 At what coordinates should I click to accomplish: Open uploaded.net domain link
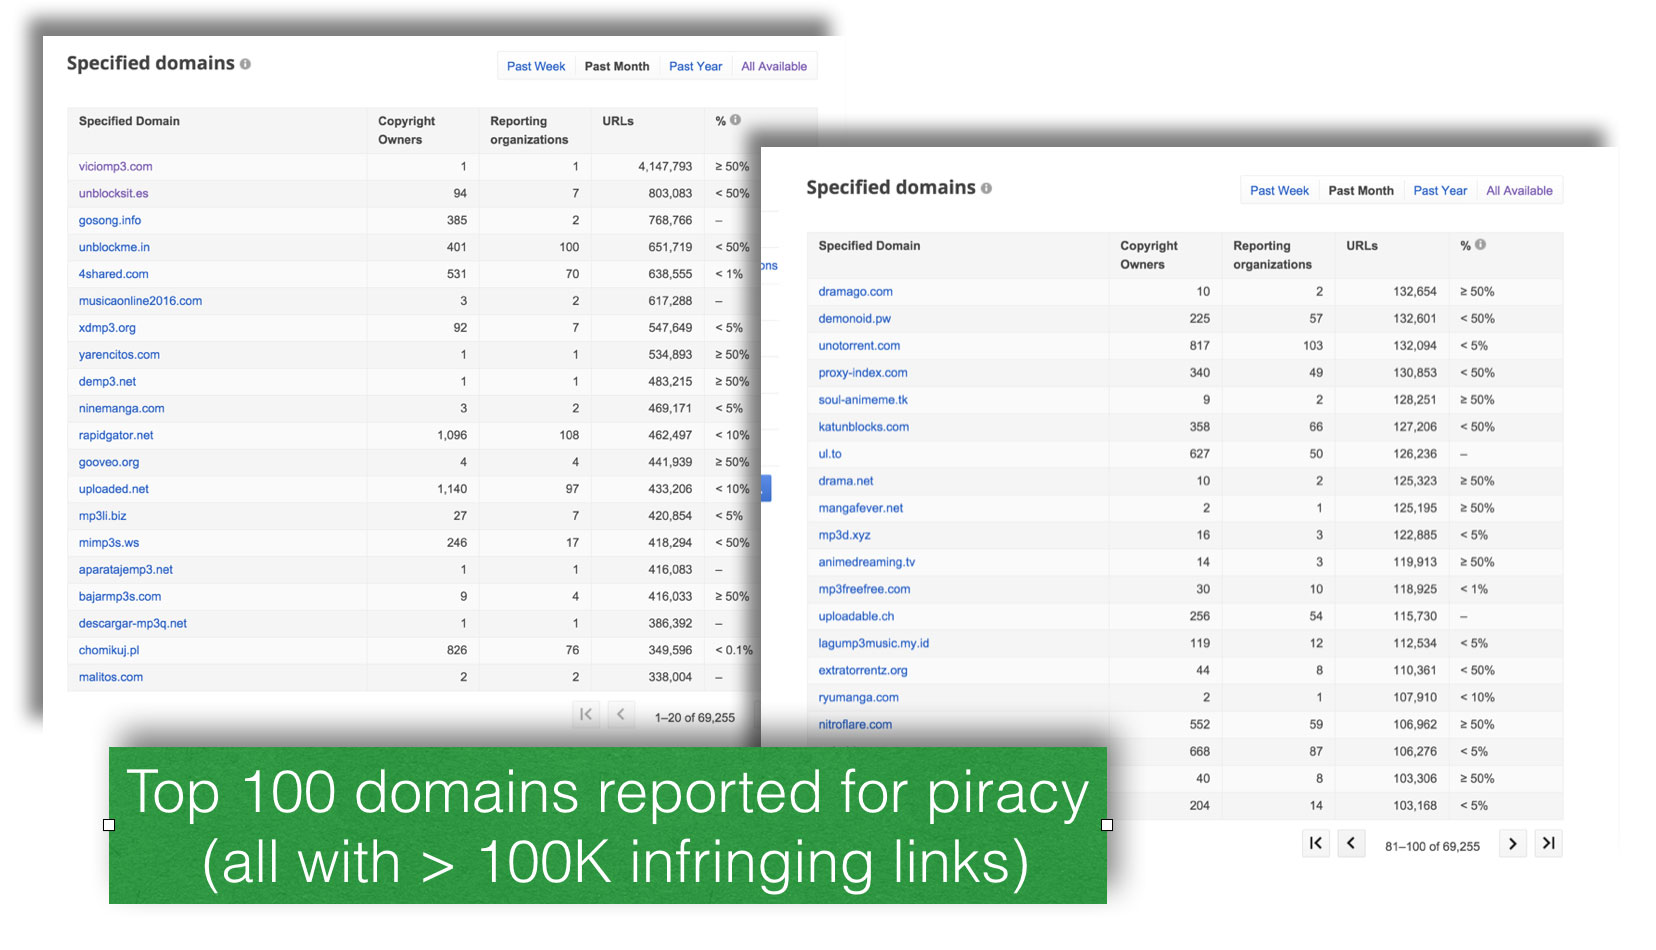coord(114,490)
